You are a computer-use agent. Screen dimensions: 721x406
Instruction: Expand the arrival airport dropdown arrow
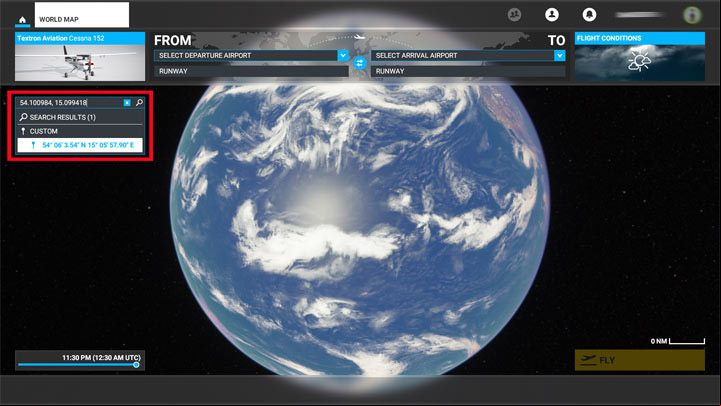[x=560, y=56]
